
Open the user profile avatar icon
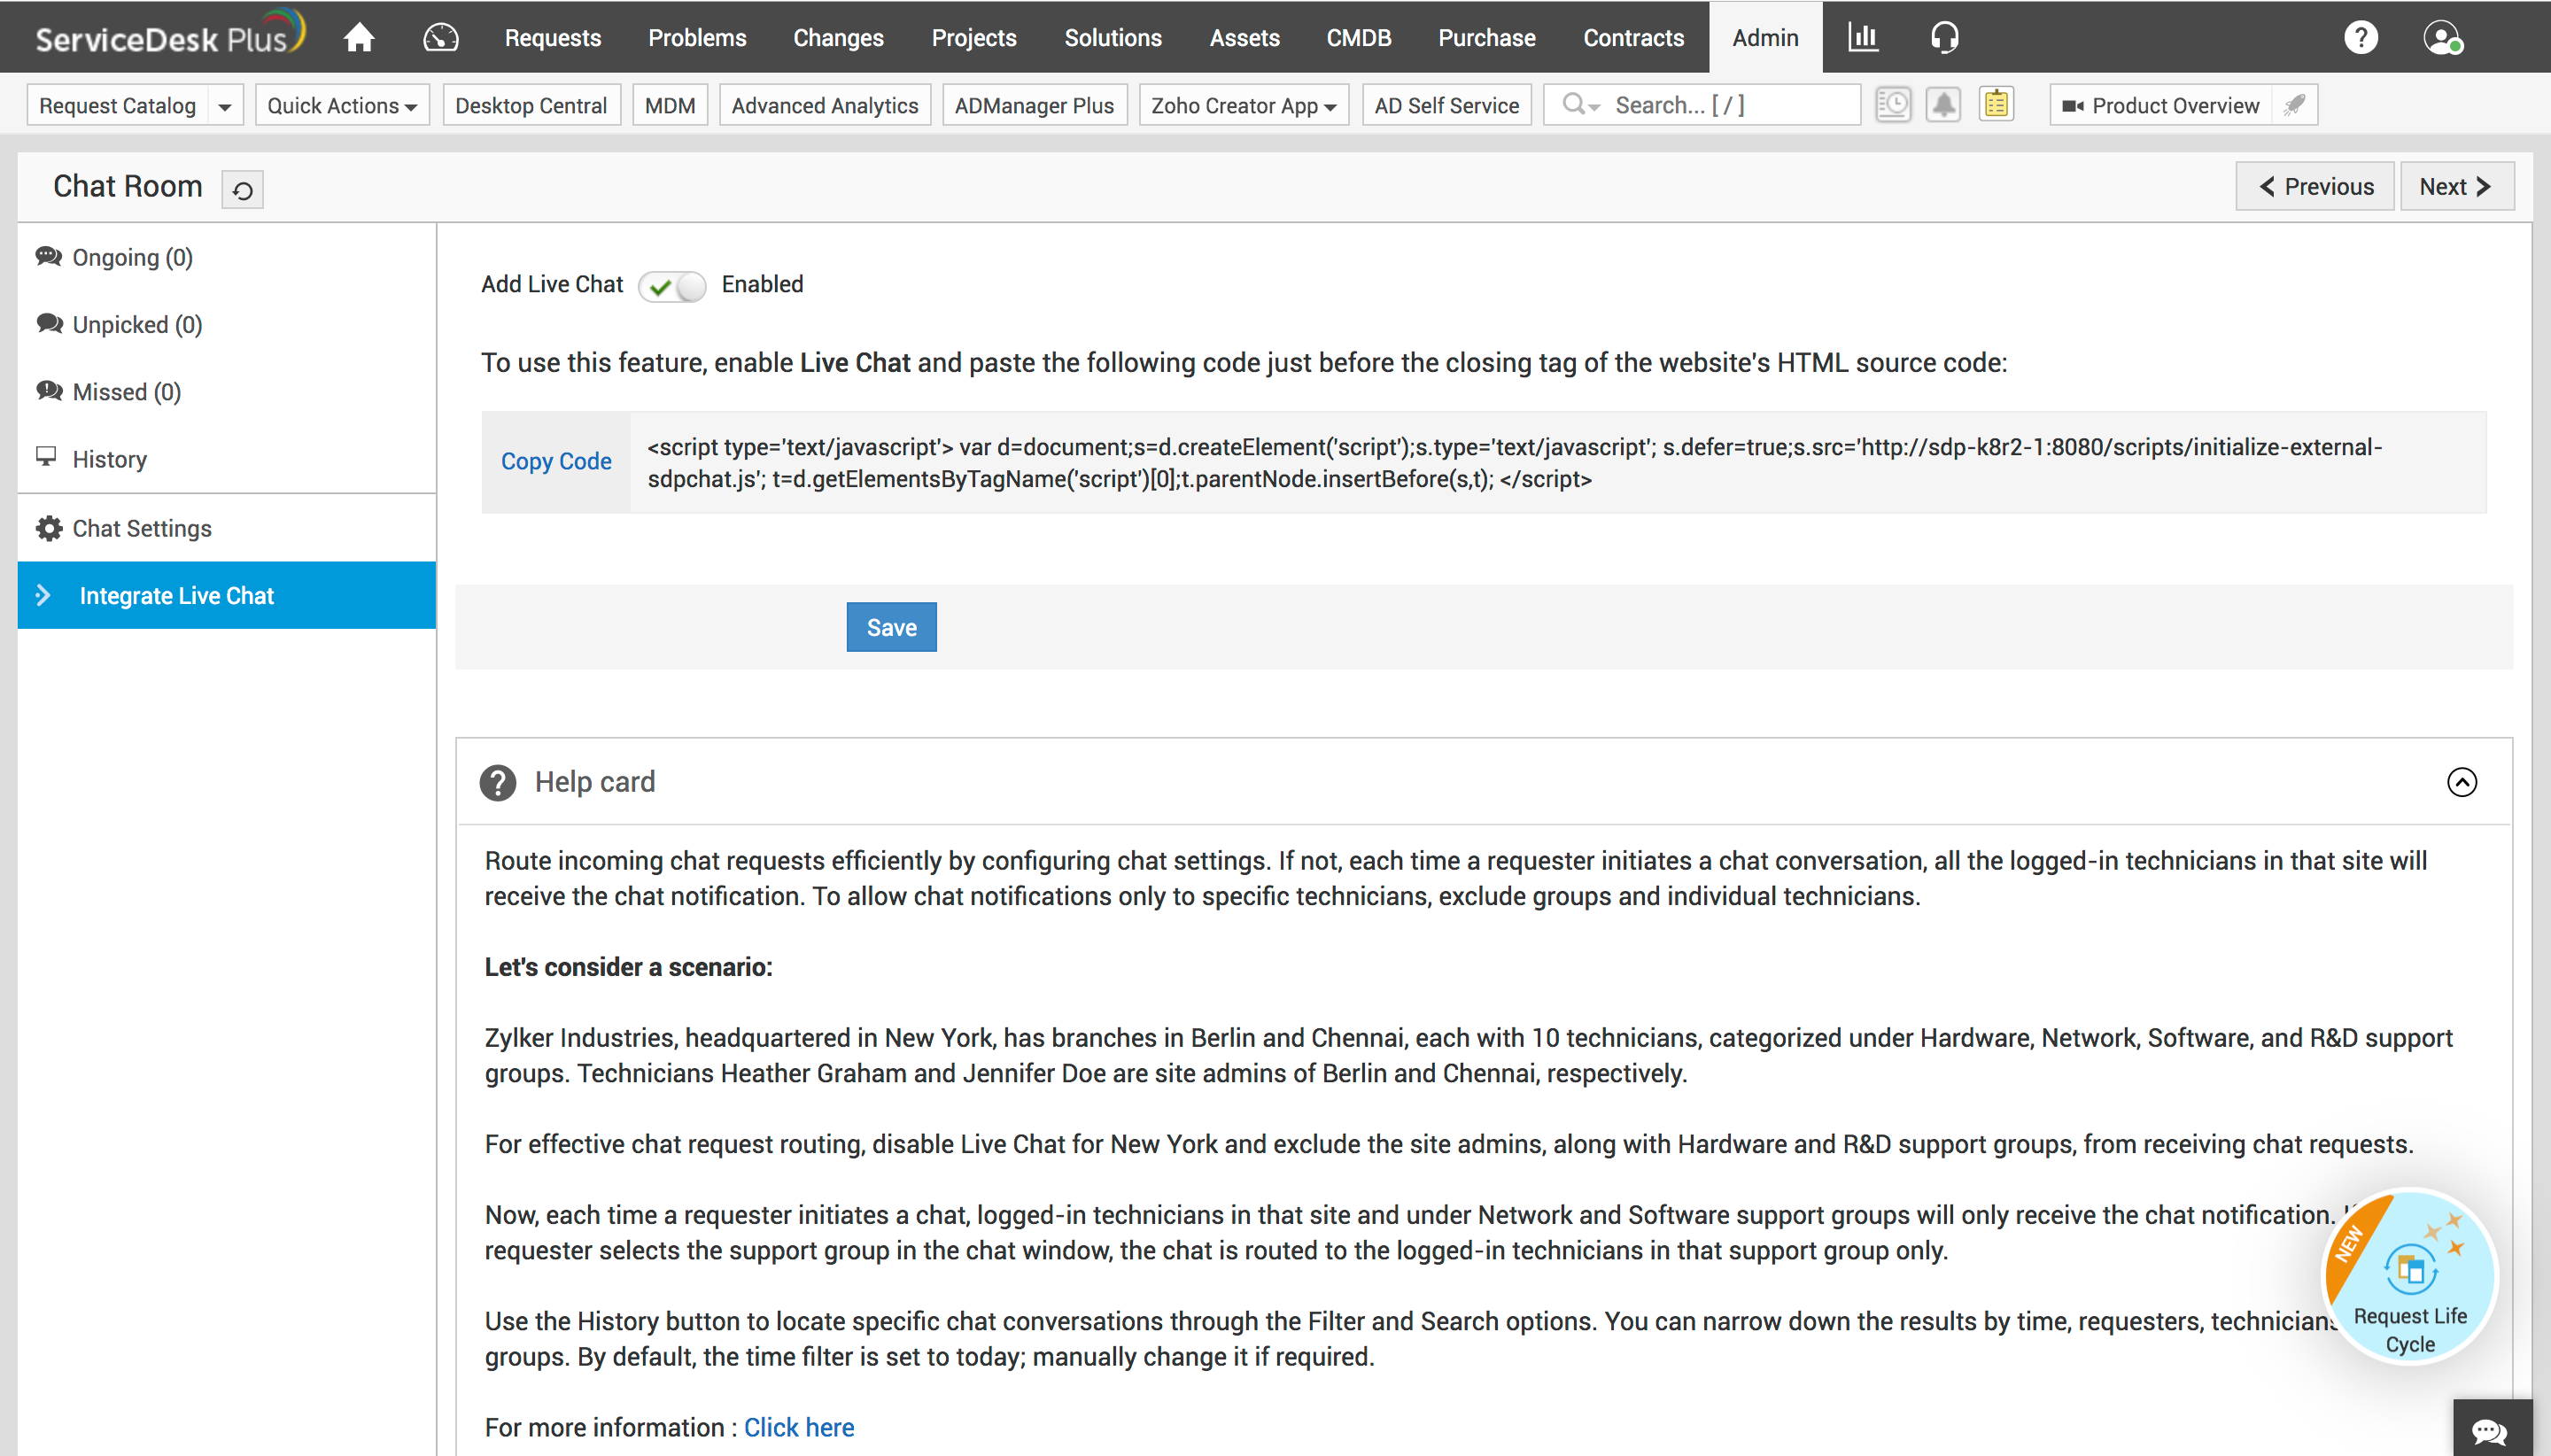[2441, 38]
